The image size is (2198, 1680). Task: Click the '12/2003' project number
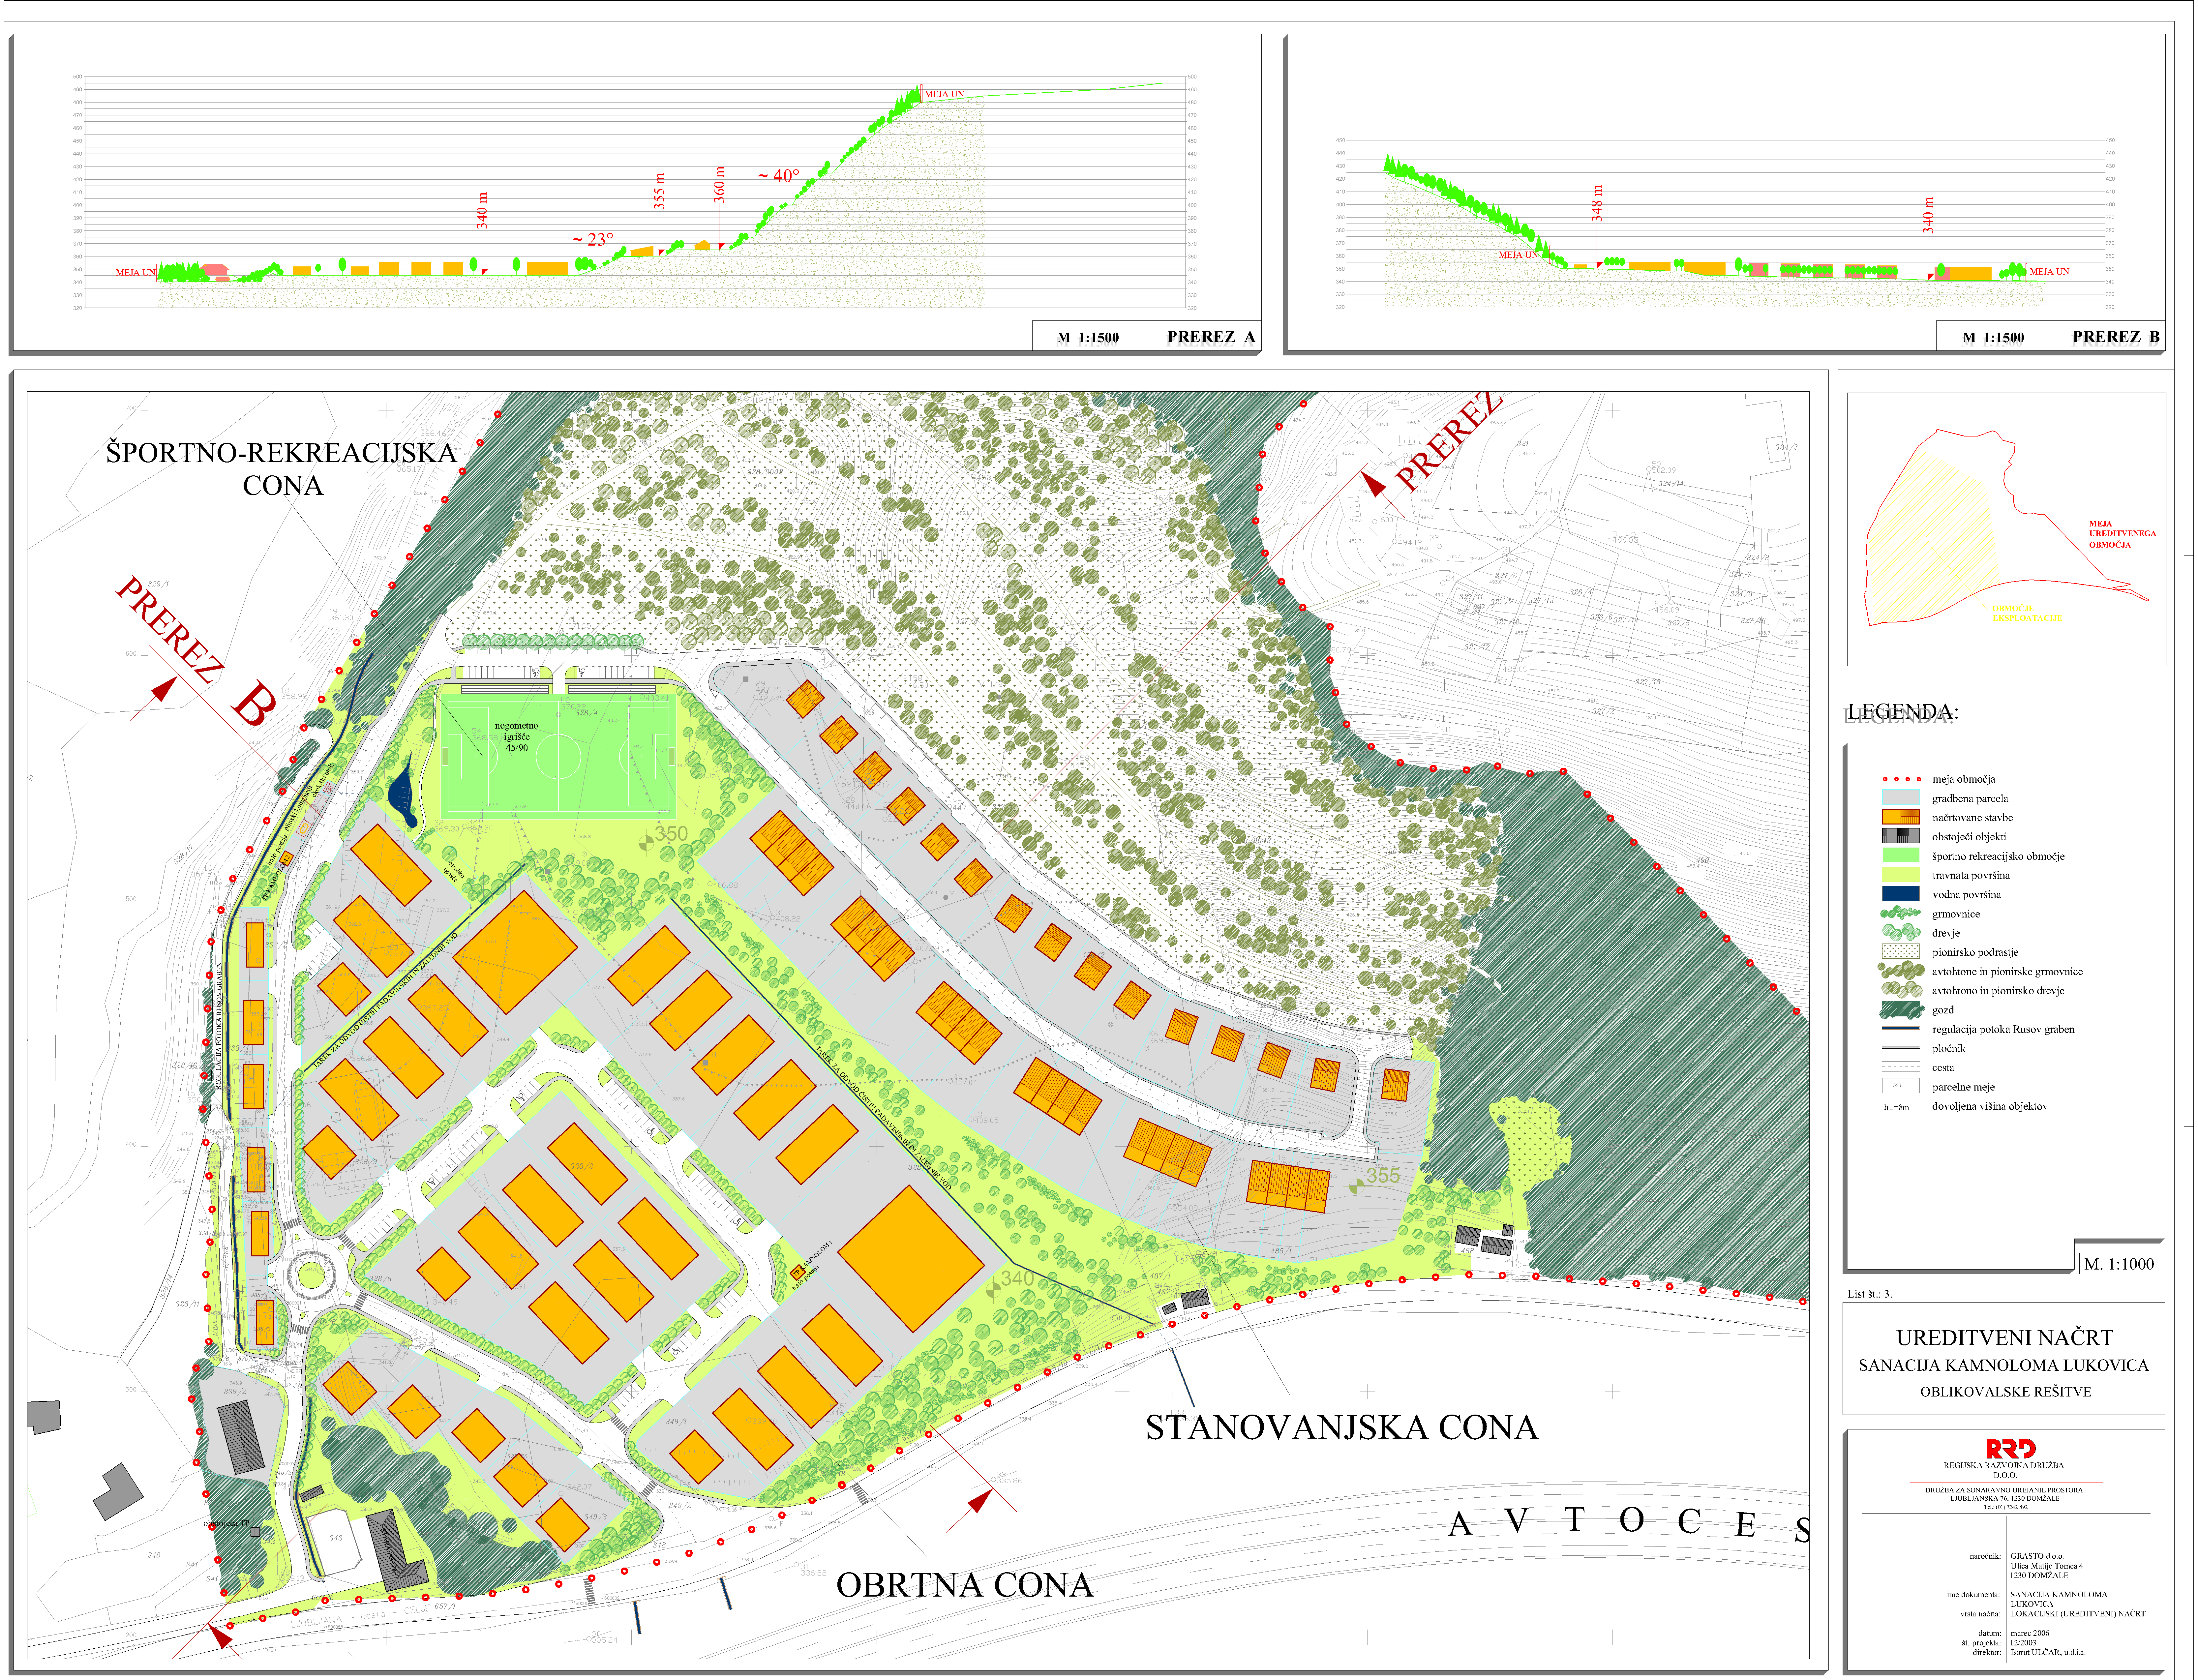(x=2023, y=1643)
